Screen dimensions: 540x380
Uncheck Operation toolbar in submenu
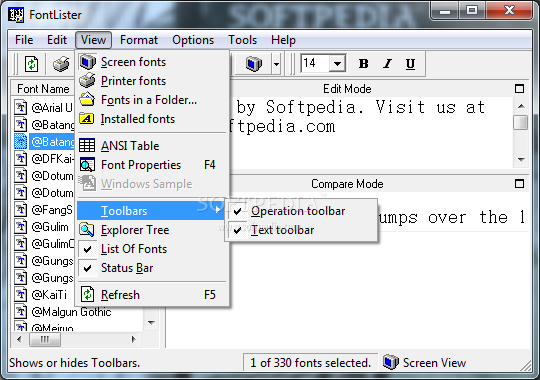[x=301, y=211]
